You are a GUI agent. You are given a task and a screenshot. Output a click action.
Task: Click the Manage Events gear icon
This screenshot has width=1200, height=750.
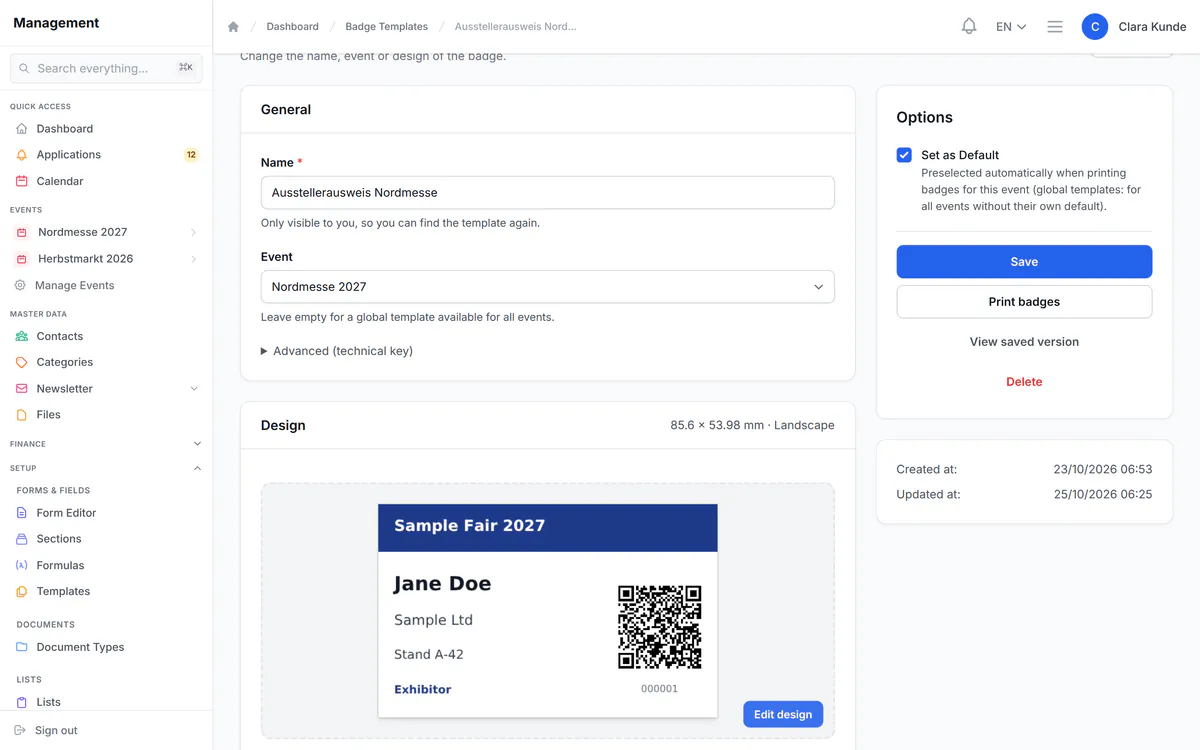click(20, 285)
